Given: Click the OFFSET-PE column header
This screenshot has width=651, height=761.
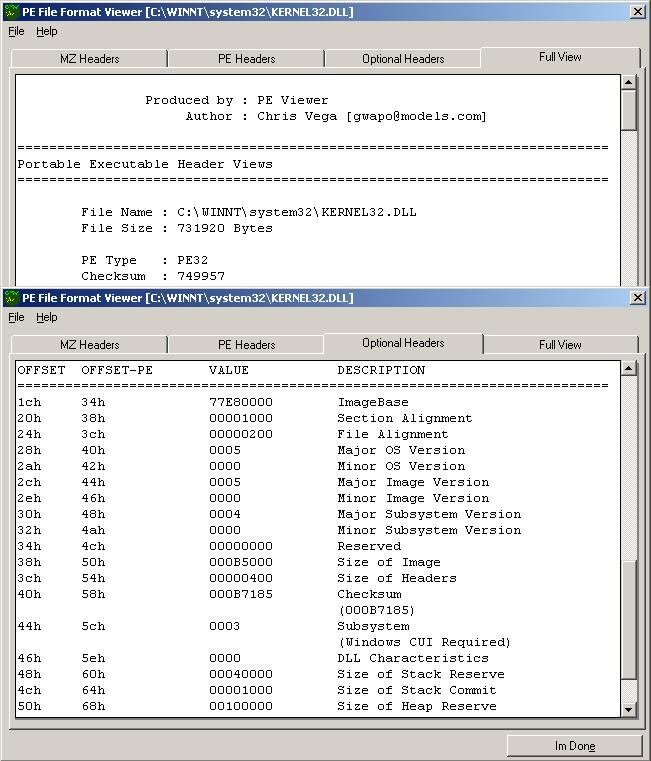Looking at the screenshot, I should (117, 370).
